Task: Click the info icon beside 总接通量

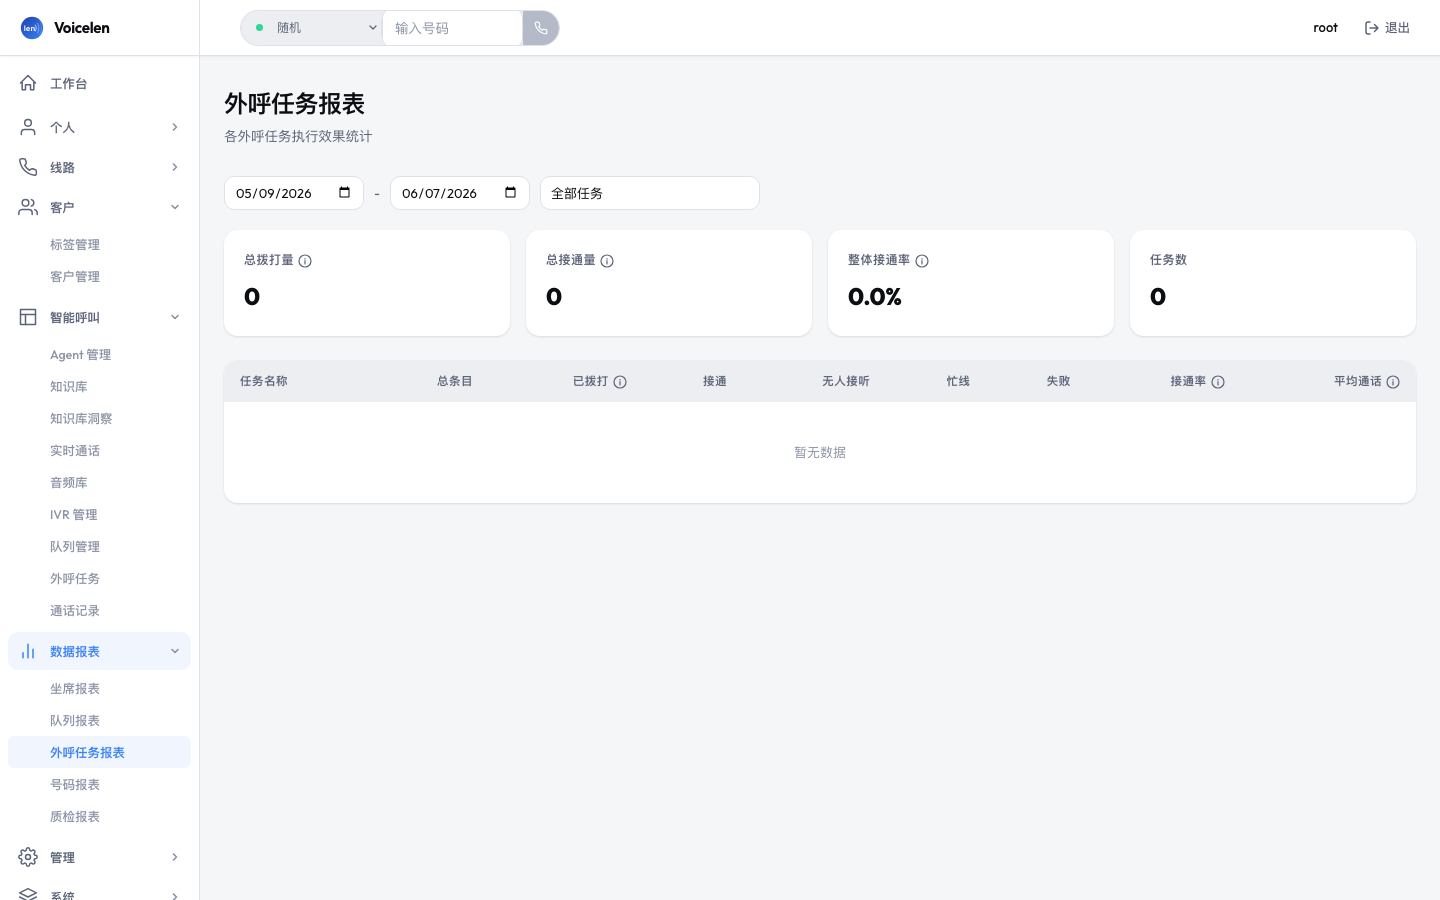Action: 607,261
